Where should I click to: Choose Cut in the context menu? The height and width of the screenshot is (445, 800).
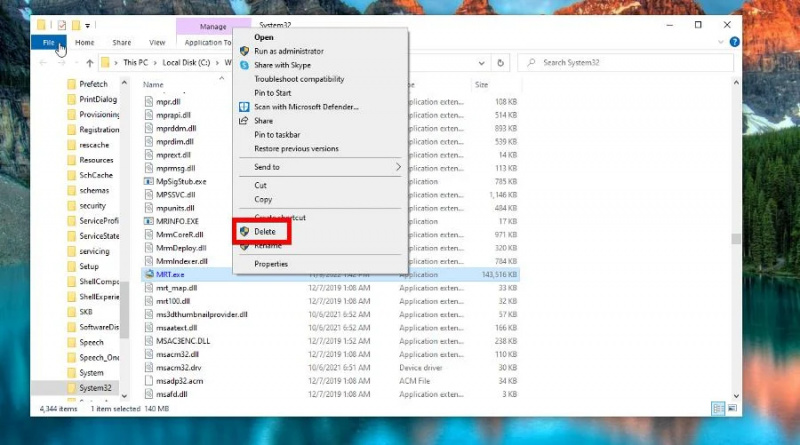pyautogui.click(x=260, y=185)
